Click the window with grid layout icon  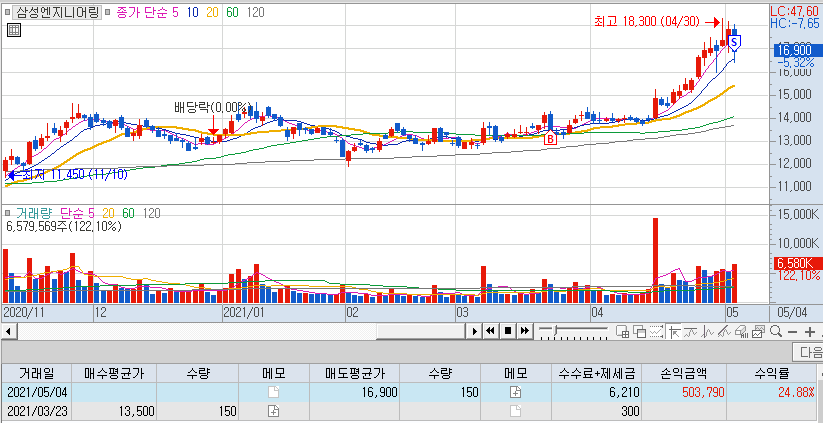click(x=622, y=332)
